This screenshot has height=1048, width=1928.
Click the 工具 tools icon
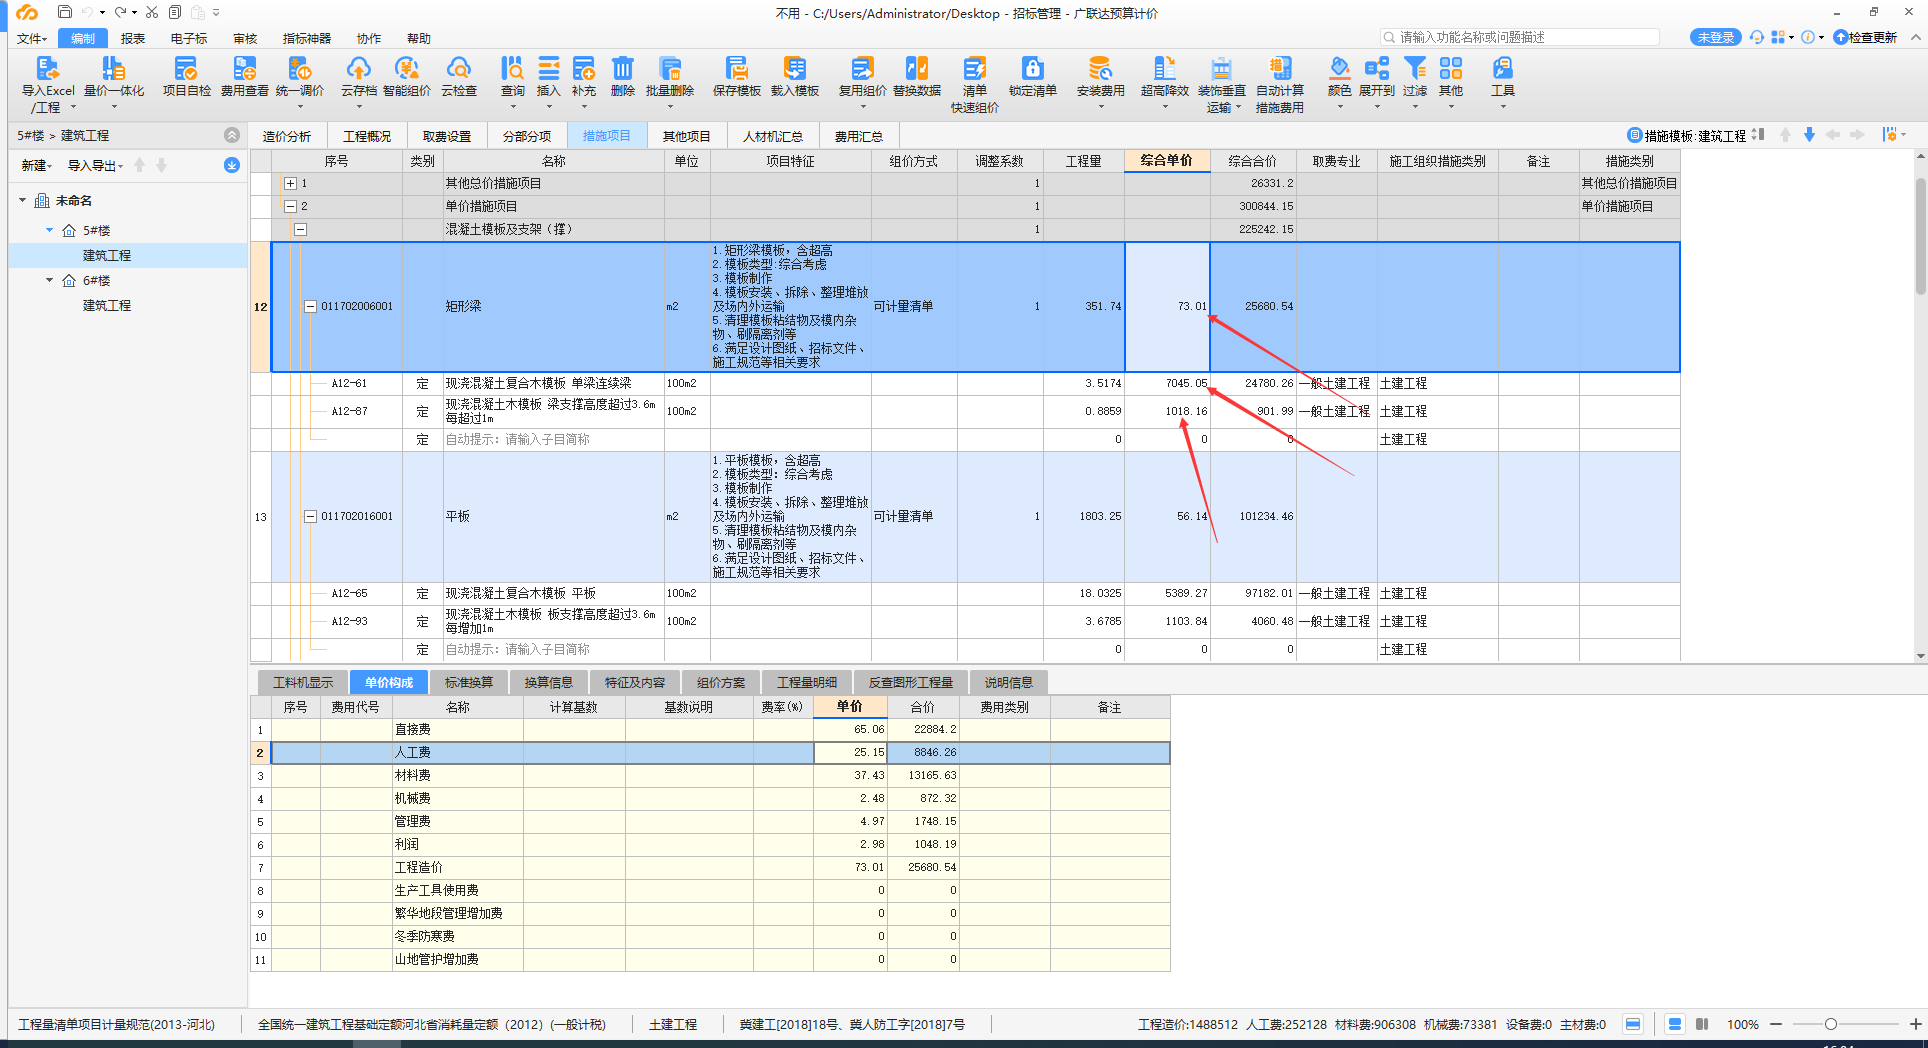pyautogui.click(x=1503, y=69)
